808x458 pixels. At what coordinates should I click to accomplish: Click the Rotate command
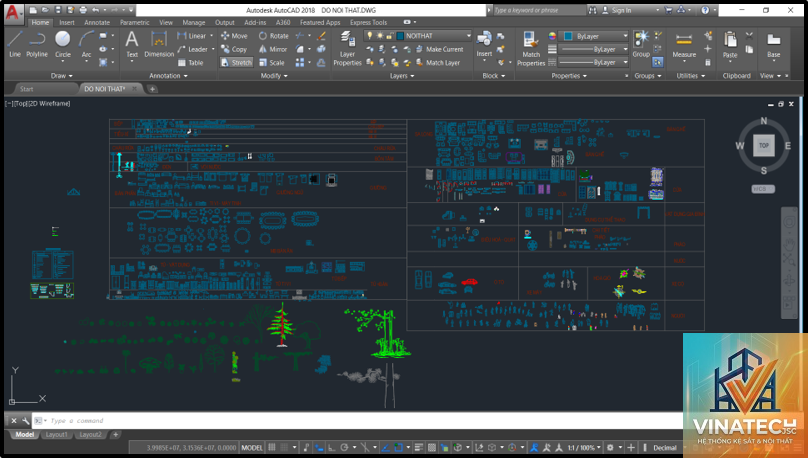point(274,36)
